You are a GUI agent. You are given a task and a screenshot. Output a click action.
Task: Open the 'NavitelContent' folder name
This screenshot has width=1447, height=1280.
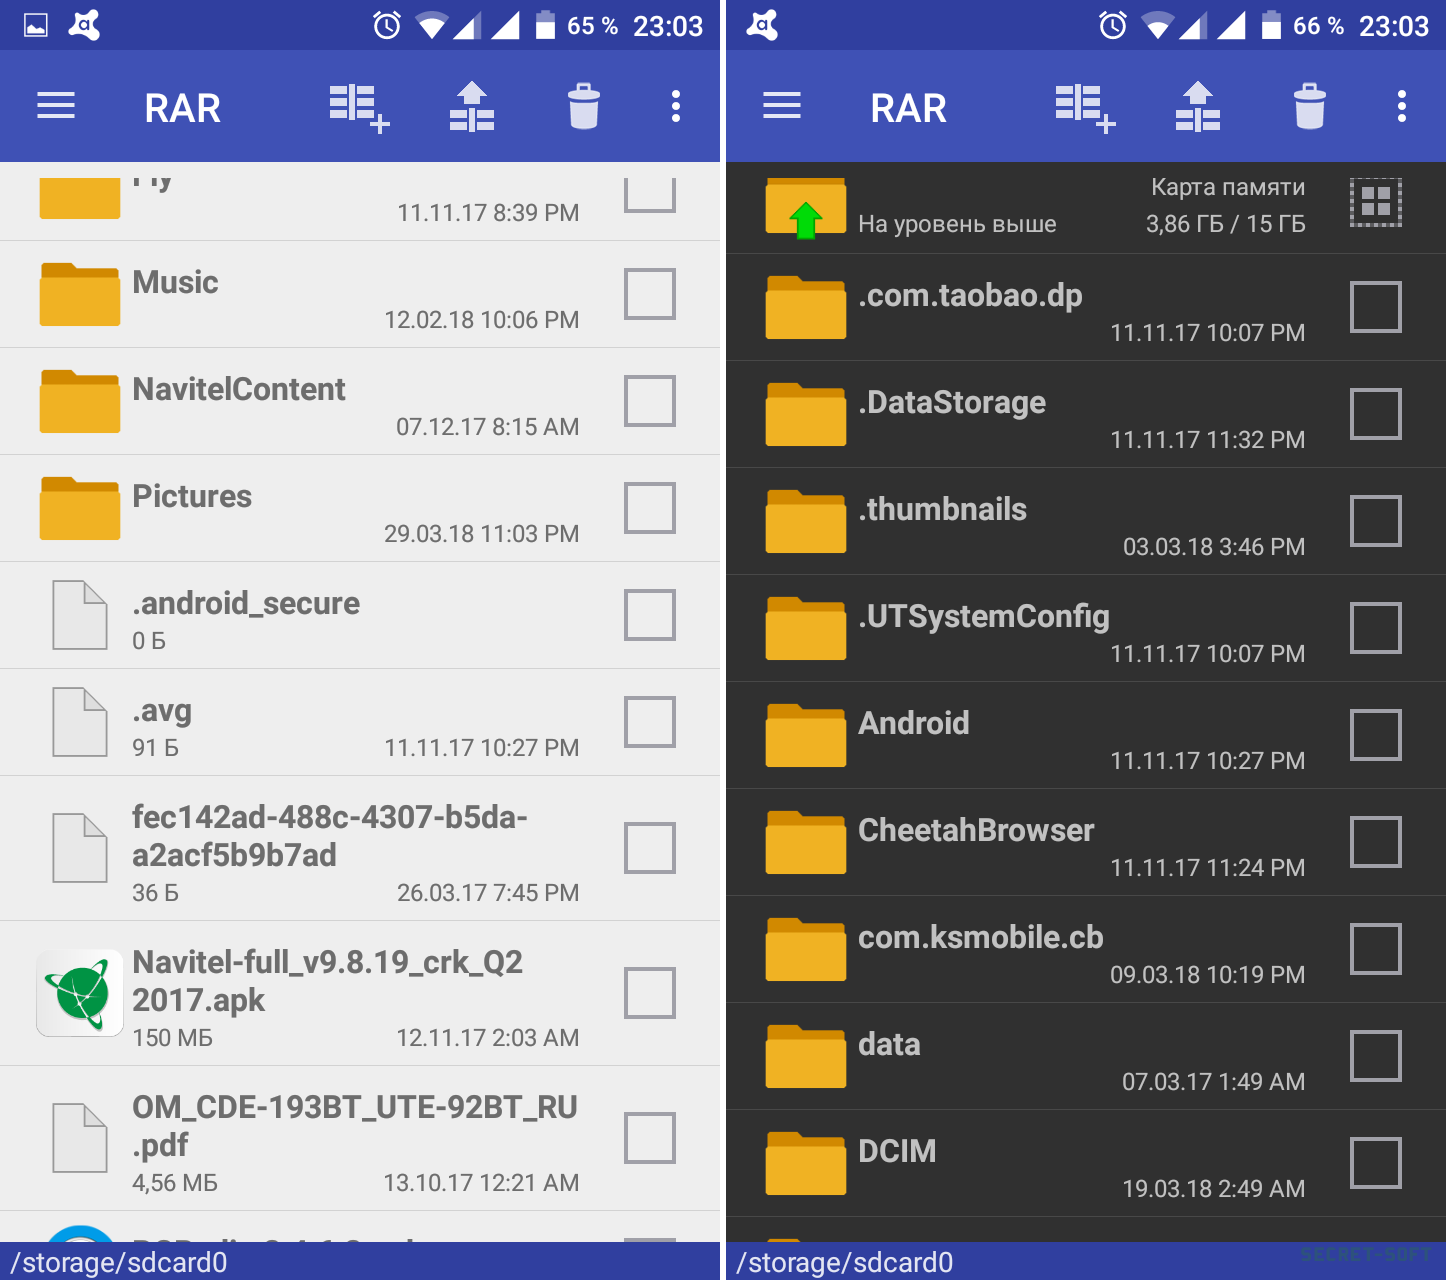[x=239, y=389]
